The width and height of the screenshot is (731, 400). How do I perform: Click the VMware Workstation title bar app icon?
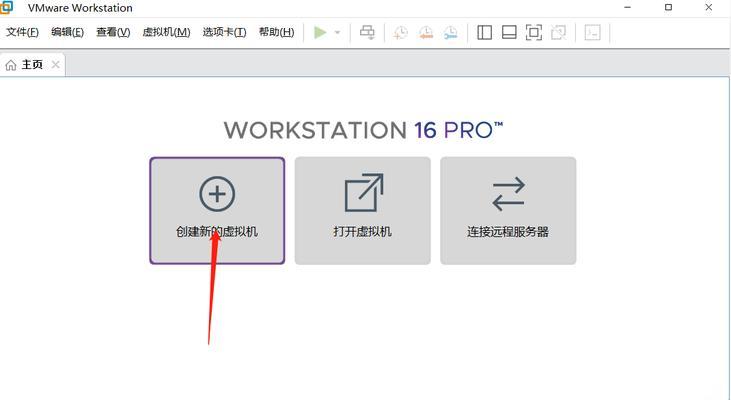coord(7,7)
